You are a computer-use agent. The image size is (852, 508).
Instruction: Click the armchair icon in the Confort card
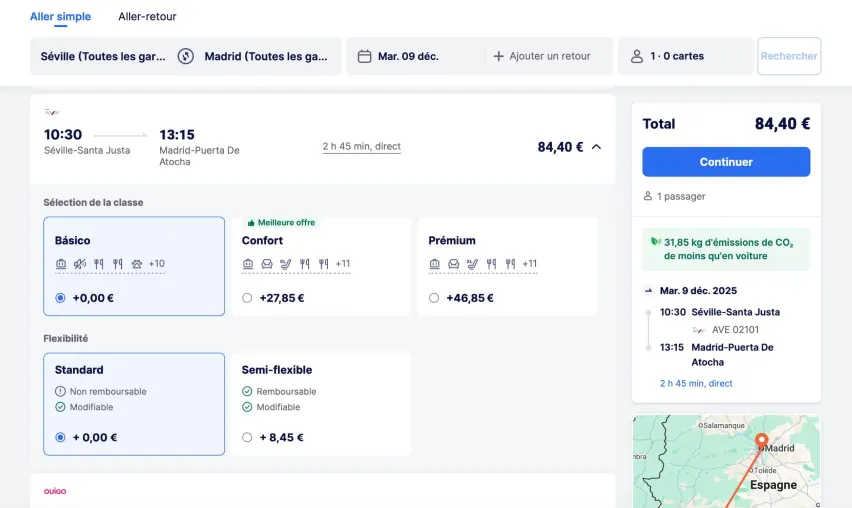pyautogui.click(x=267, y=264)
